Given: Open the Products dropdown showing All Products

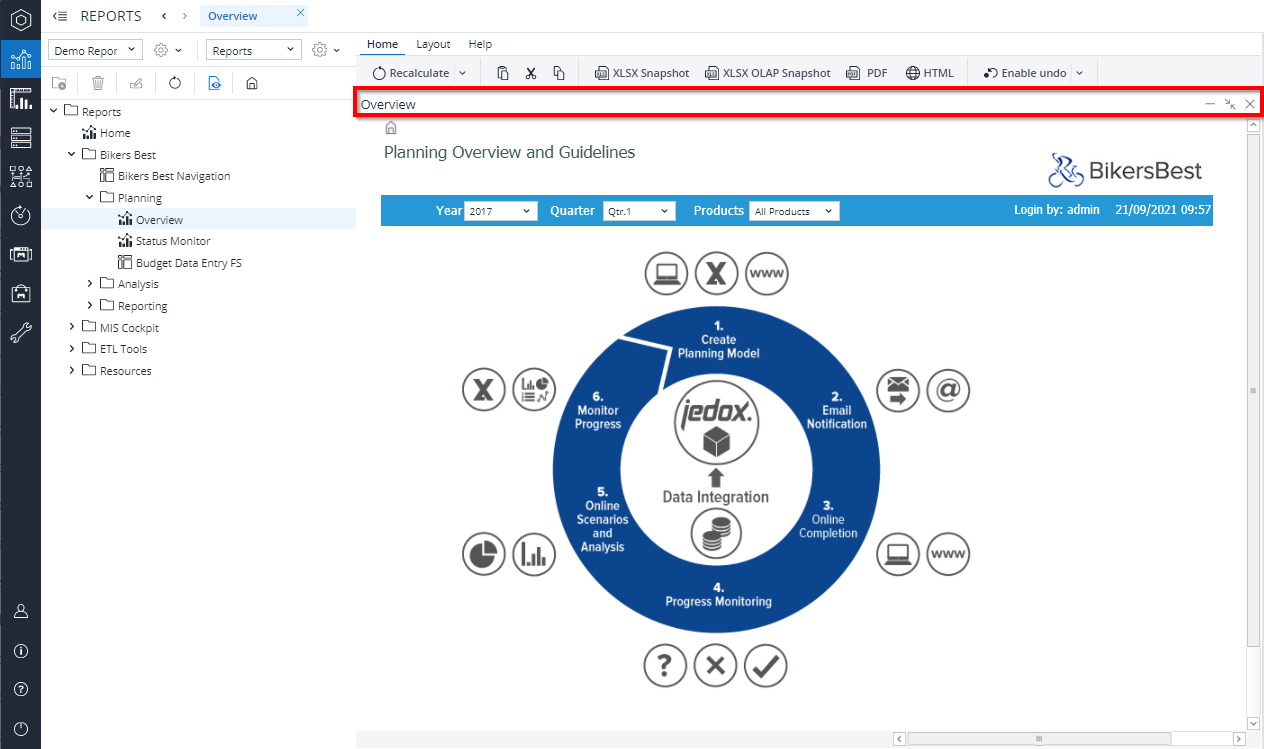Looking at the screenshot, I should [794, 211].
